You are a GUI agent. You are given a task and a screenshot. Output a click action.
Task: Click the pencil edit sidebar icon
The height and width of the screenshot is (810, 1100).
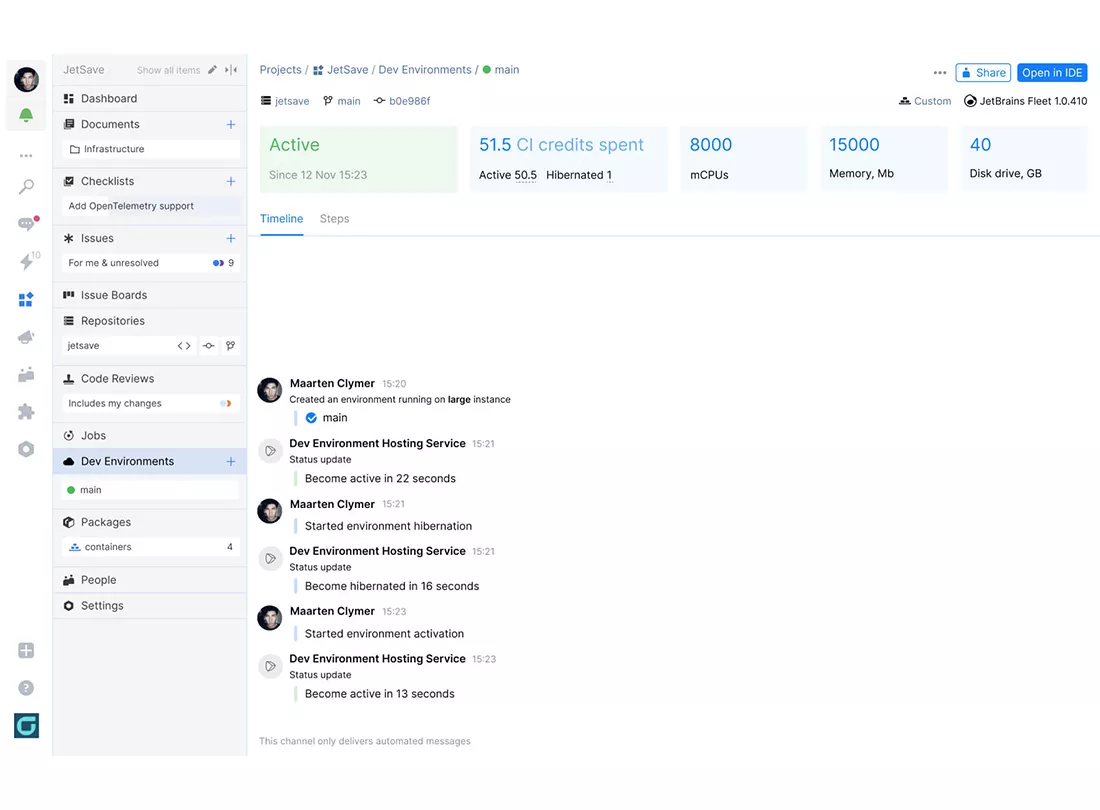tap(213, 69)
